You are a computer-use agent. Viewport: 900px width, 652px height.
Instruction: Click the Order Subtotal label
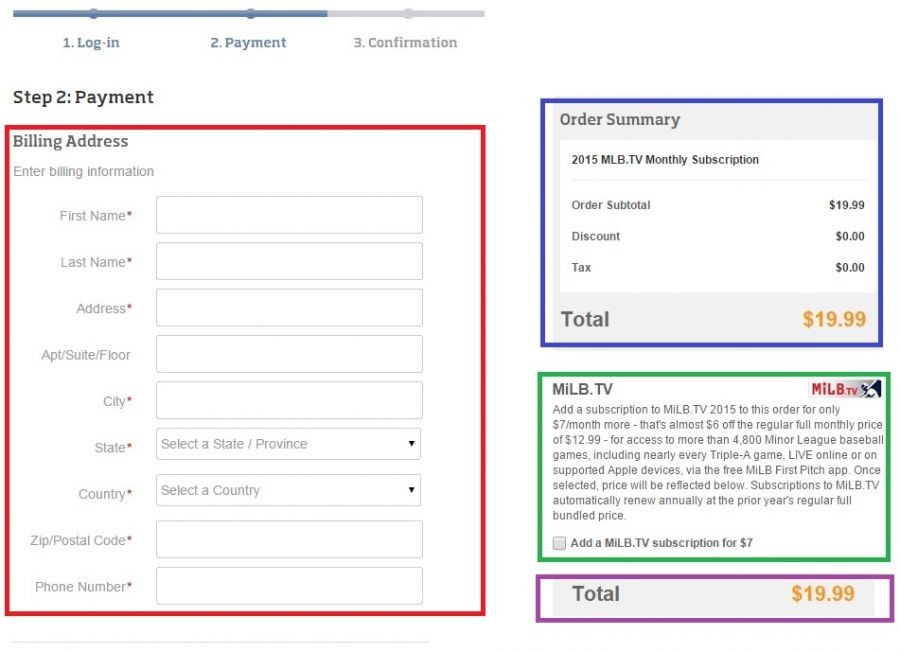611,205
